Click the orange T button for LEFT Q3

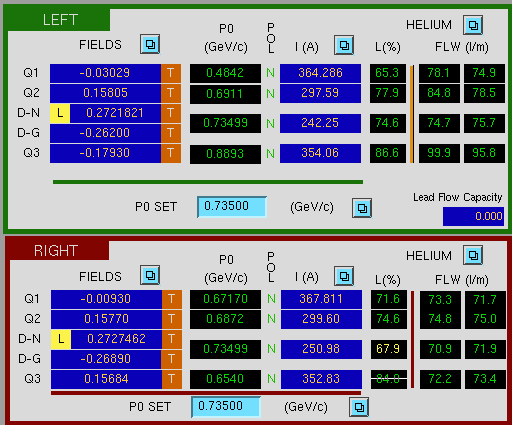(x=171, y=153)
